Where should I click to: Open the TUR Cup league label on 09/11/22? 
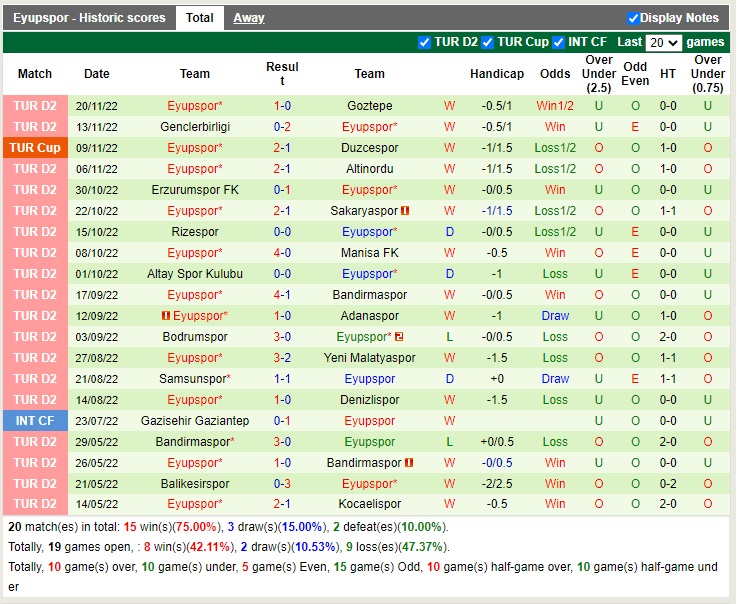tap(35, 148)
